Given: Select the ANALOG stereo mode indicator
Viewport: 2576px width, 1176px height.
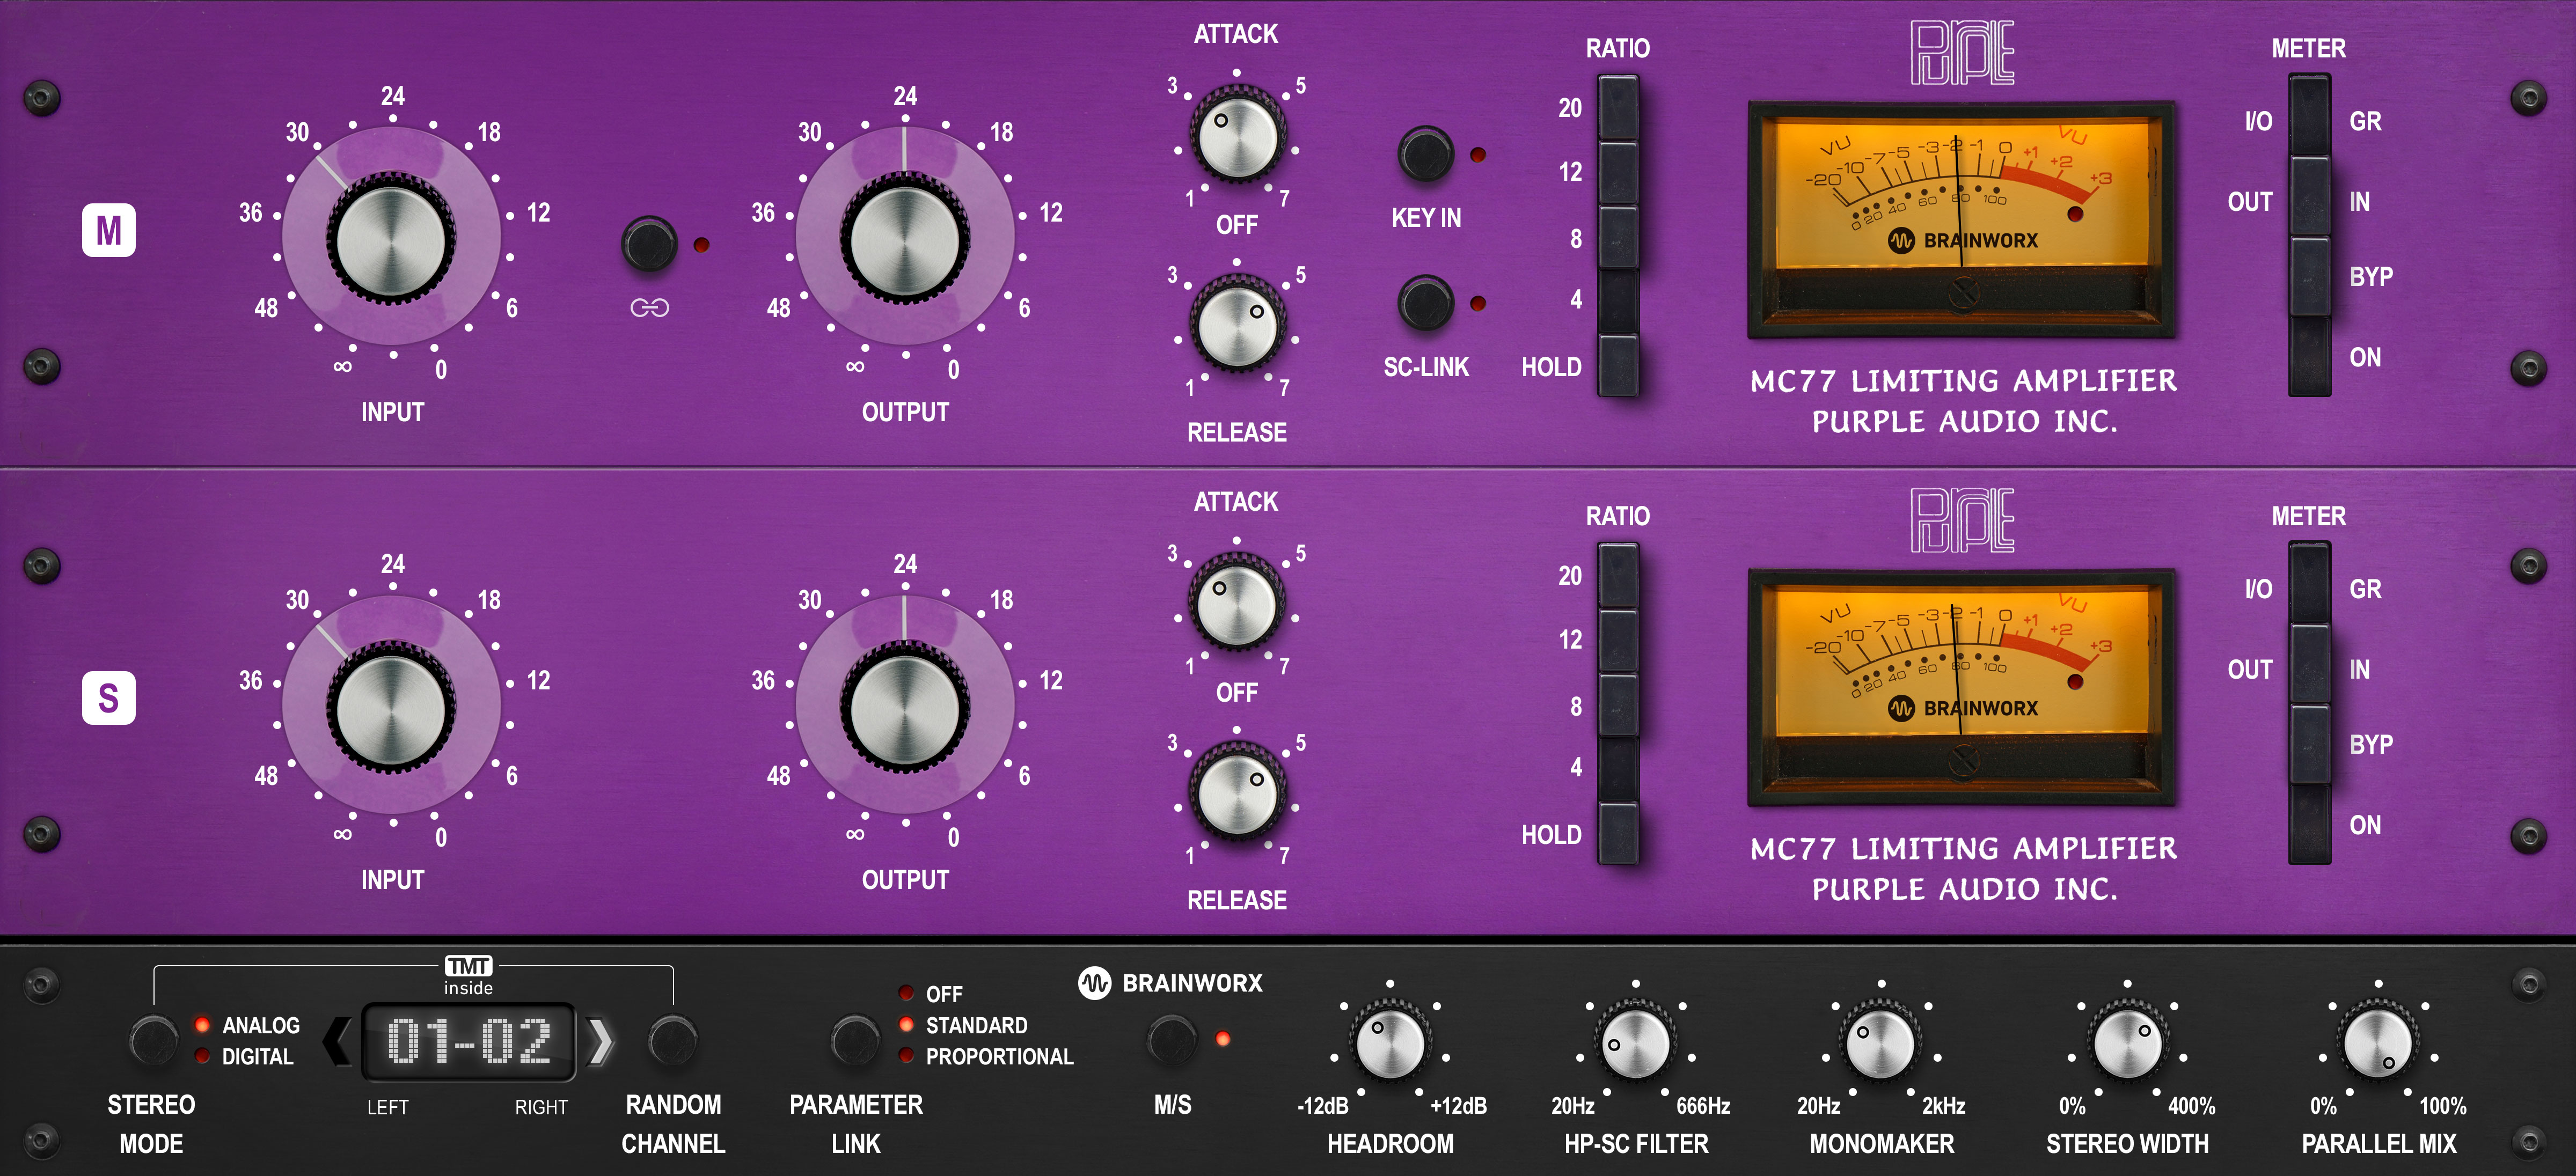Looking at the screenshot, I should click(203, 1025).
